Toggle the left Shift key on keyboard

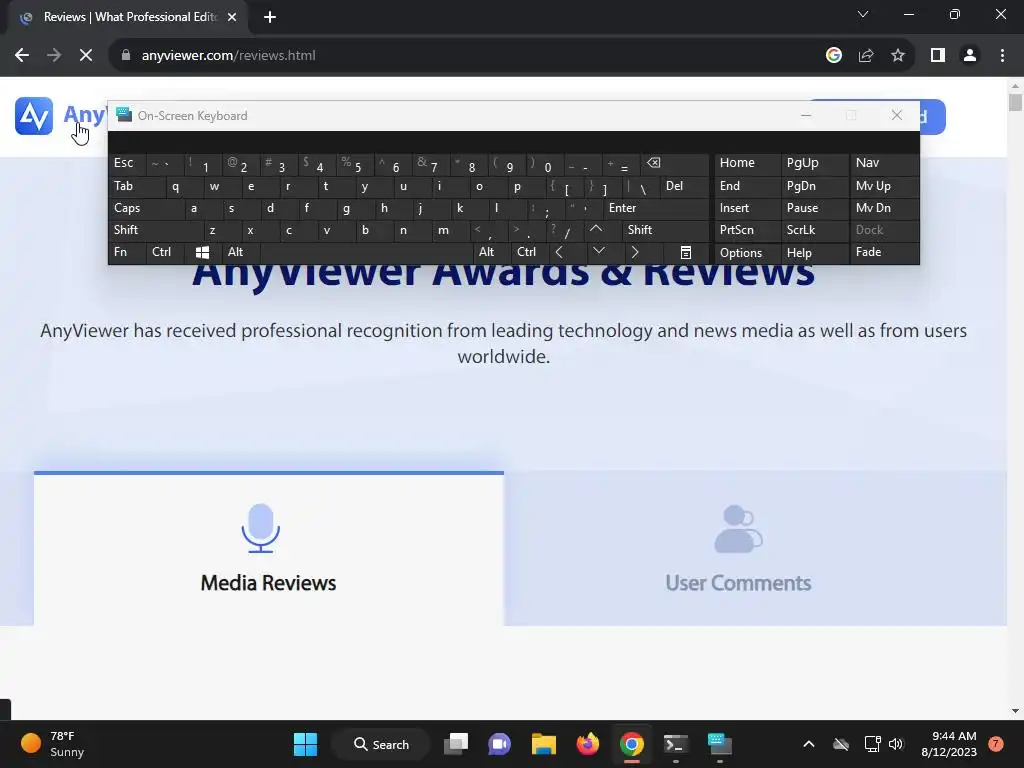tap(156, 230)
